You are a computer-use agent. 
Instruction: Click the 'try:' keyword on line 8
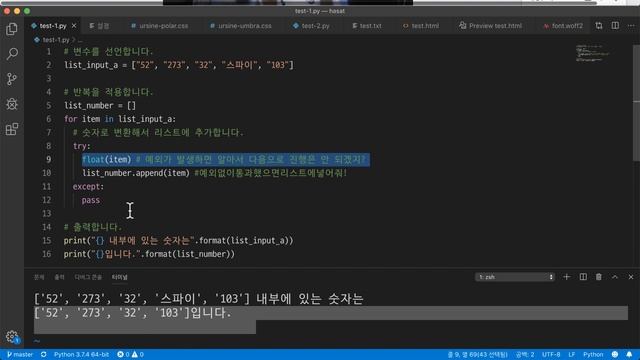82,146
